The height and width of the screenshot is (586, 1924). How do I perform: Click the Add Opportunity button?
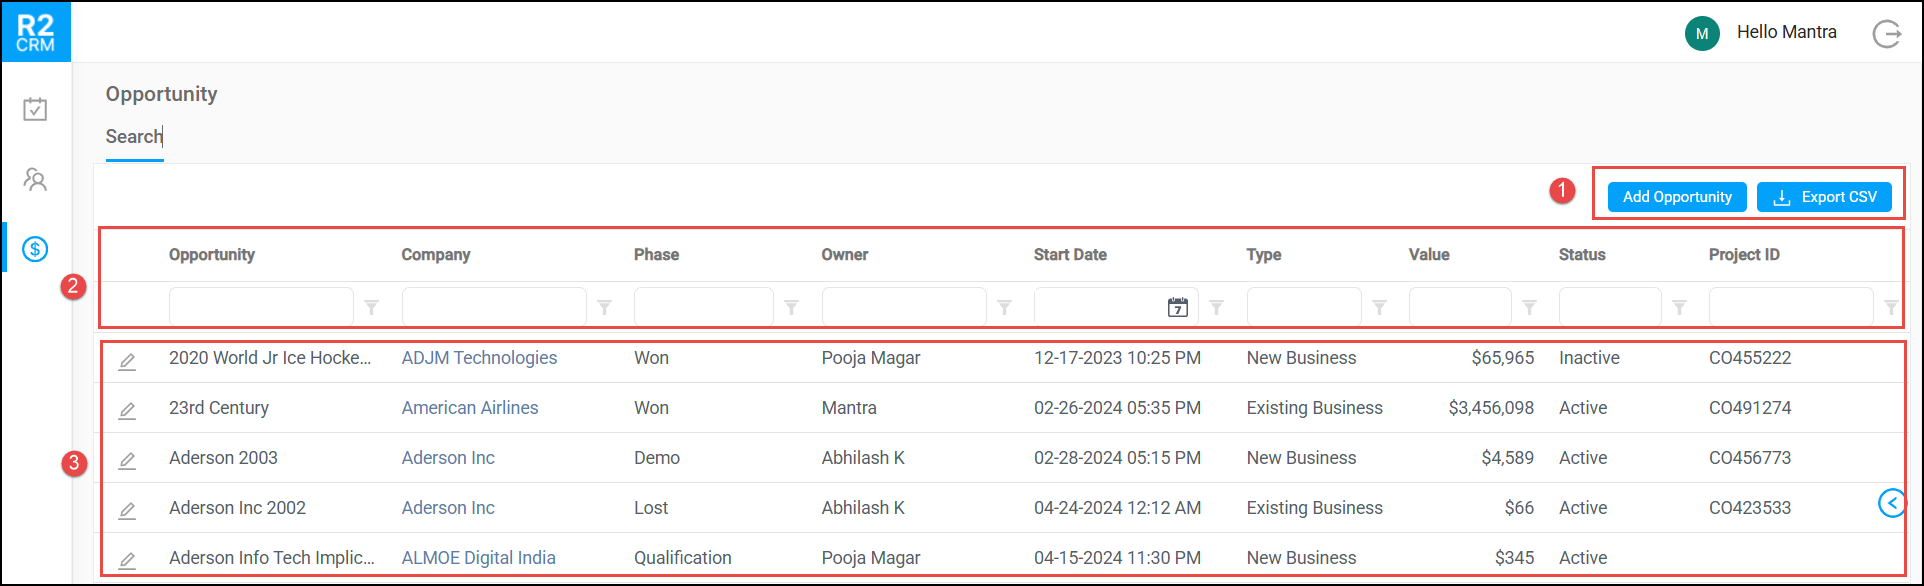1676,197
